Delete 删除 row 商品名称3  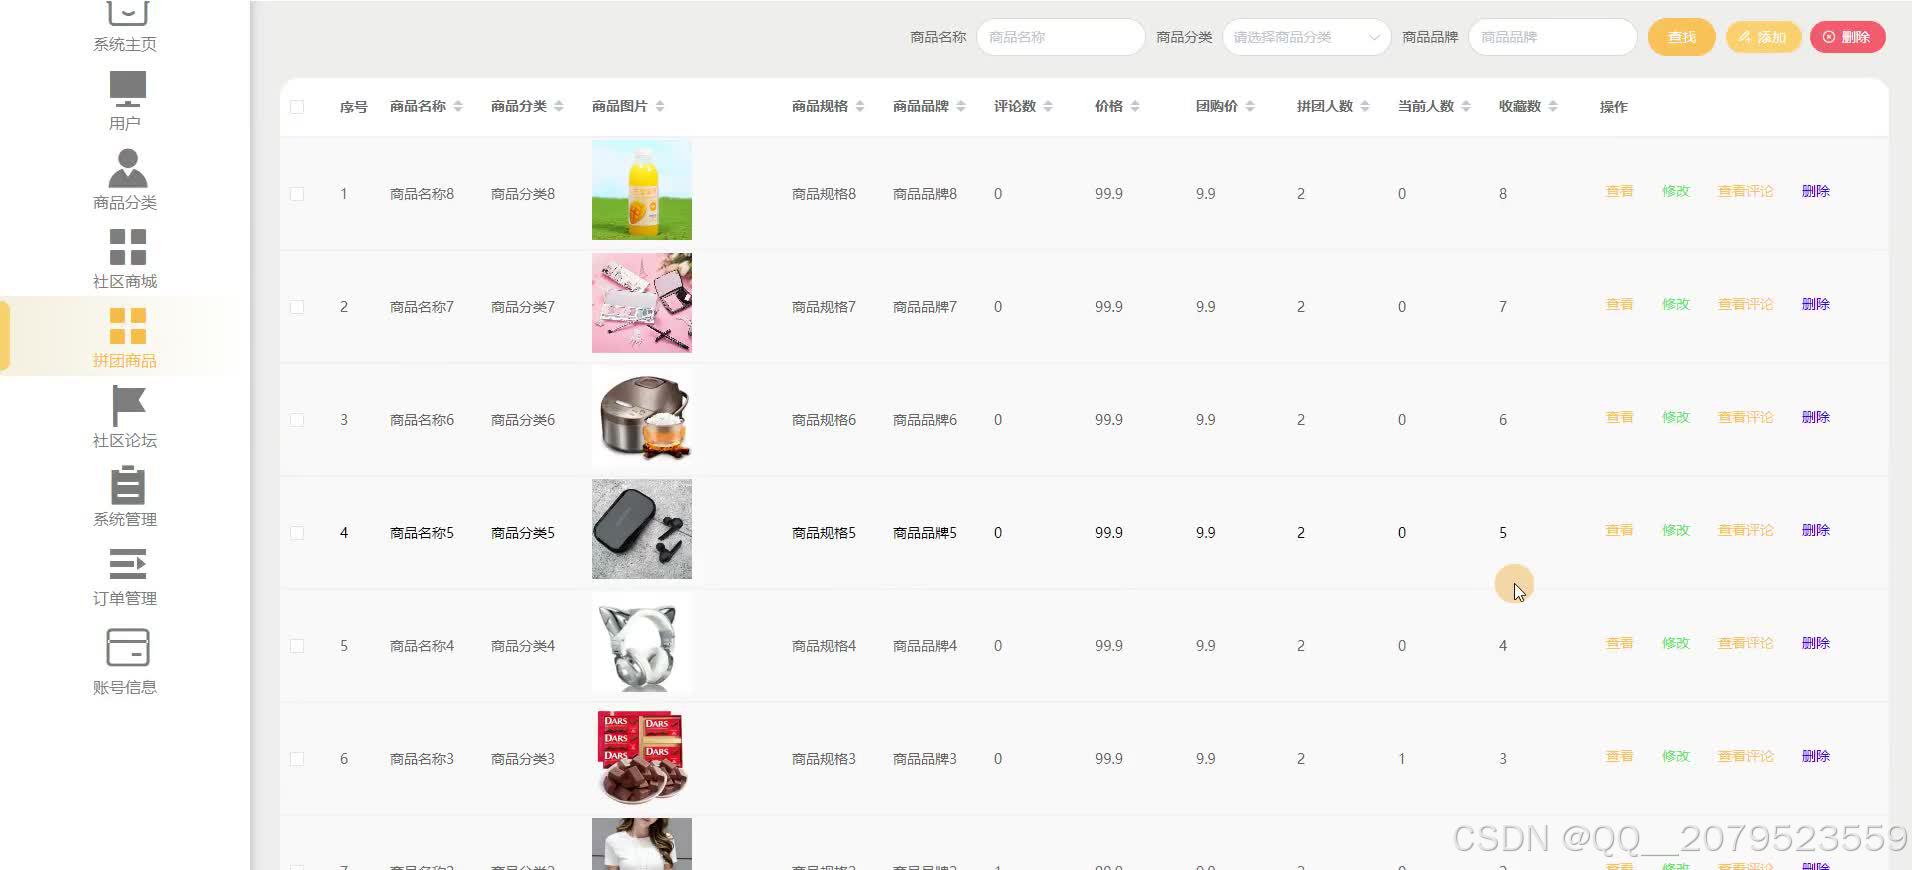(x=1816, y=756)
